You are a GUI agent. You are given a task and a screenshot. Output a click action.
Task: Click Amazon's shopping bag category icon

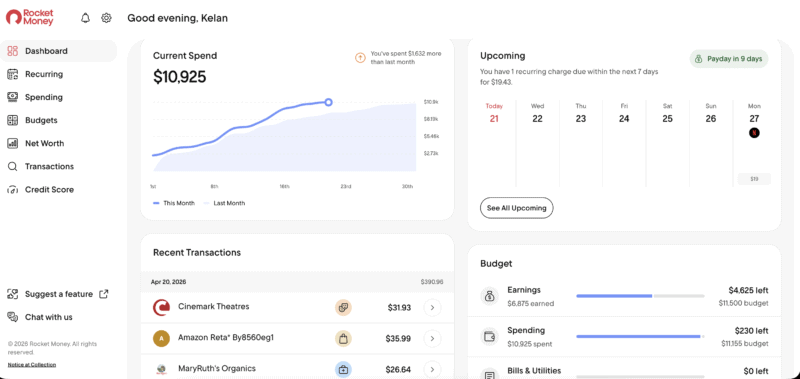(343, 338)
